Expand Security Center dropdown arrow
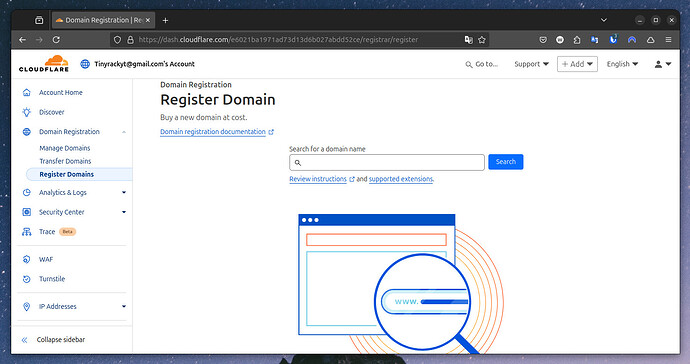690x364 pixels. click(x=124, y=212)
